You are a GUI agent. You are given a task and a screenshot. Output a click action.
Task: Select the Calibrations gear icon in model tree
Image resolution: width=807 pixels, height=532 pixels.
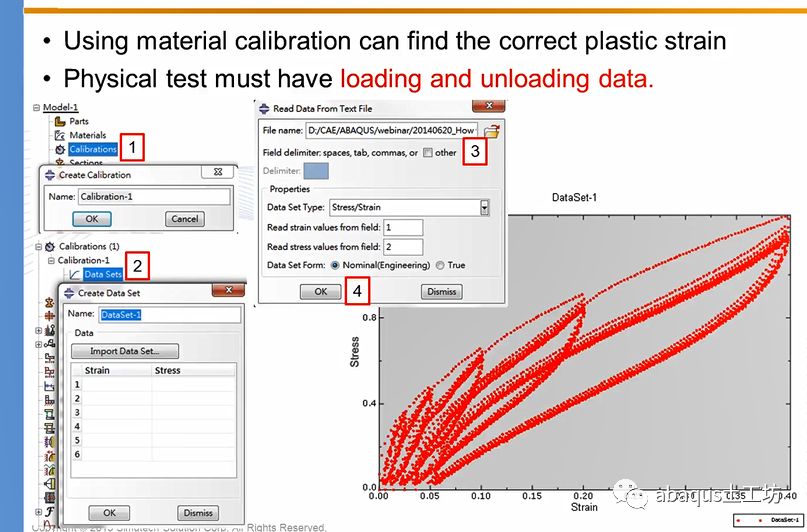click(60, 149)
